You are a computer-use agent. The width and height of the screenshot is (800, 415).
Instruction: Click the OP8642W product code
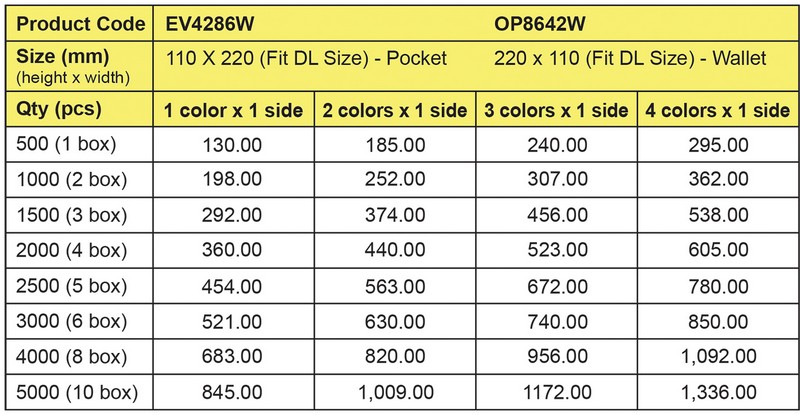click(x=540, y=24)
